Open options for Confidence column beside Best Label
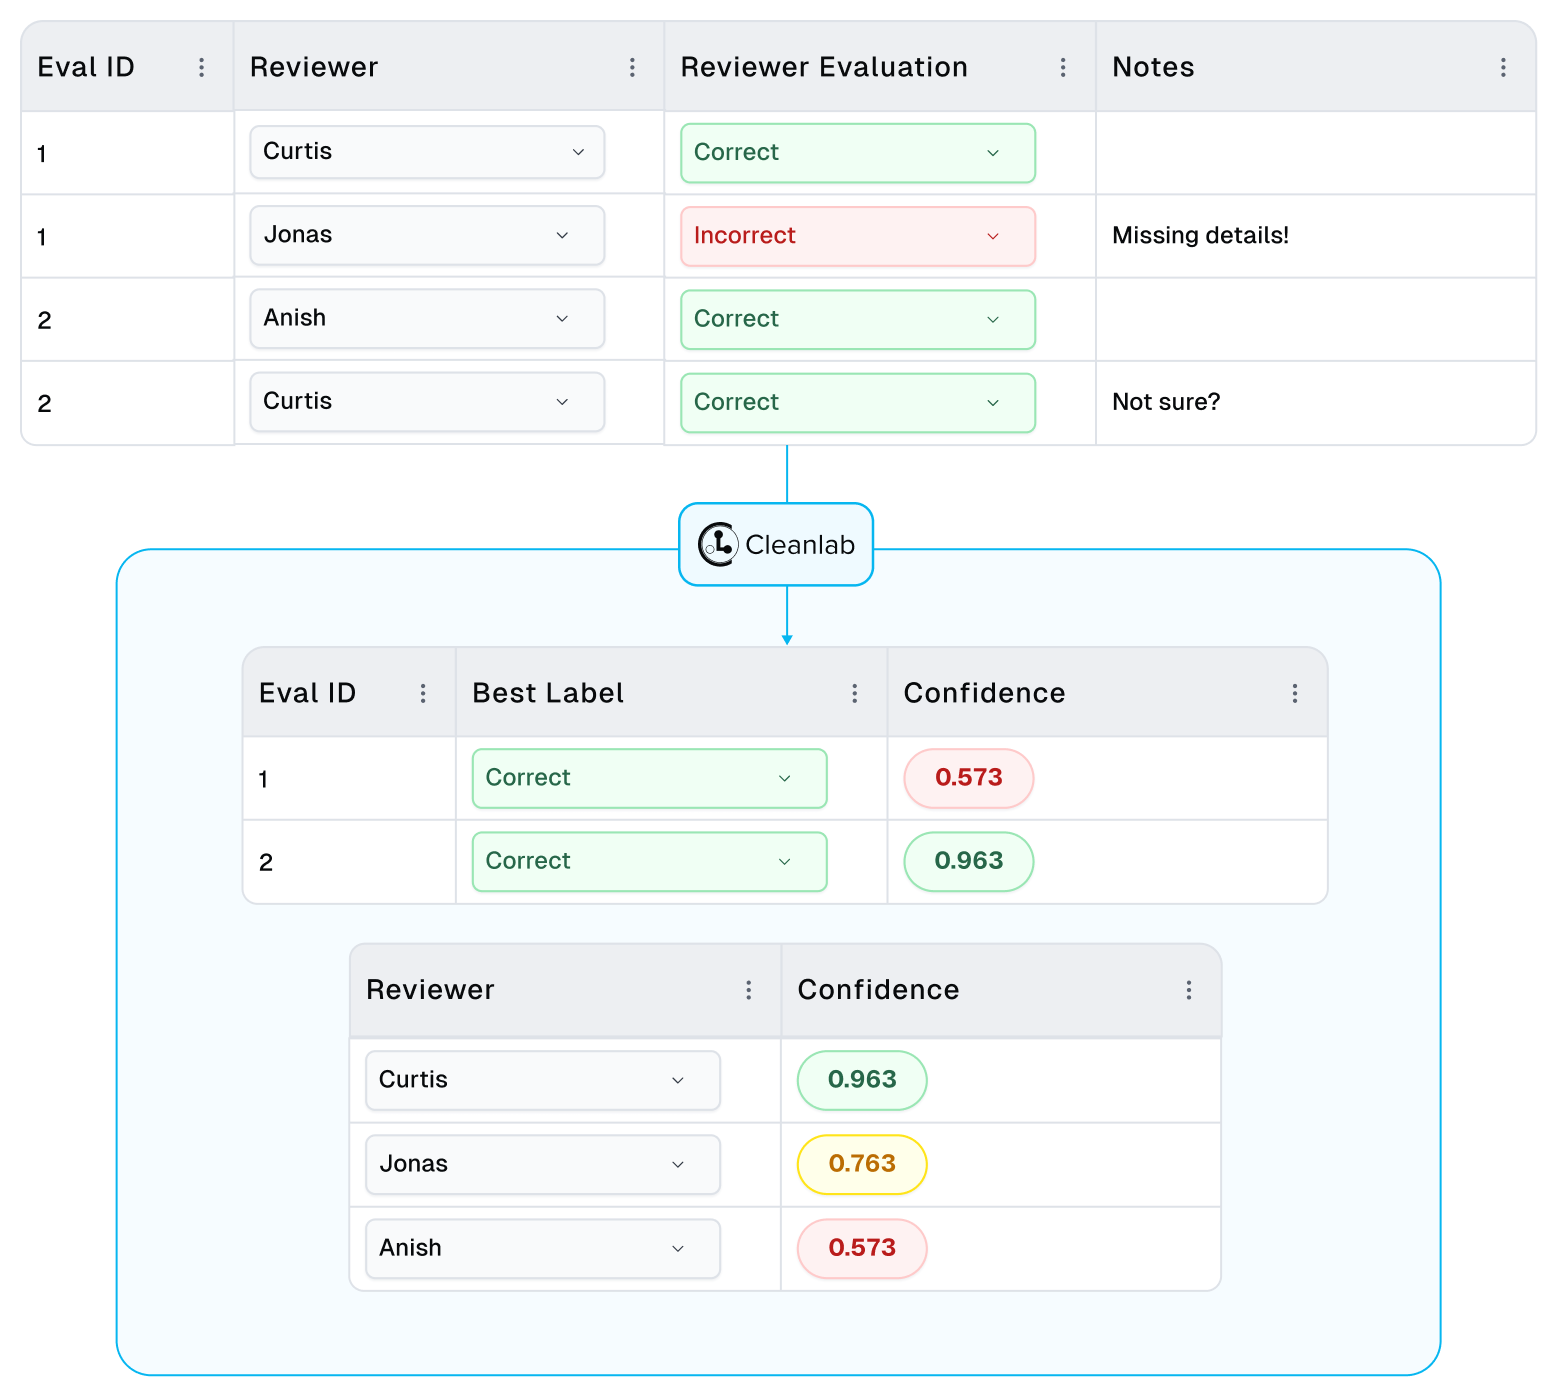The width and height of the screenshot is (1560, 1396). click(1295, 693)
